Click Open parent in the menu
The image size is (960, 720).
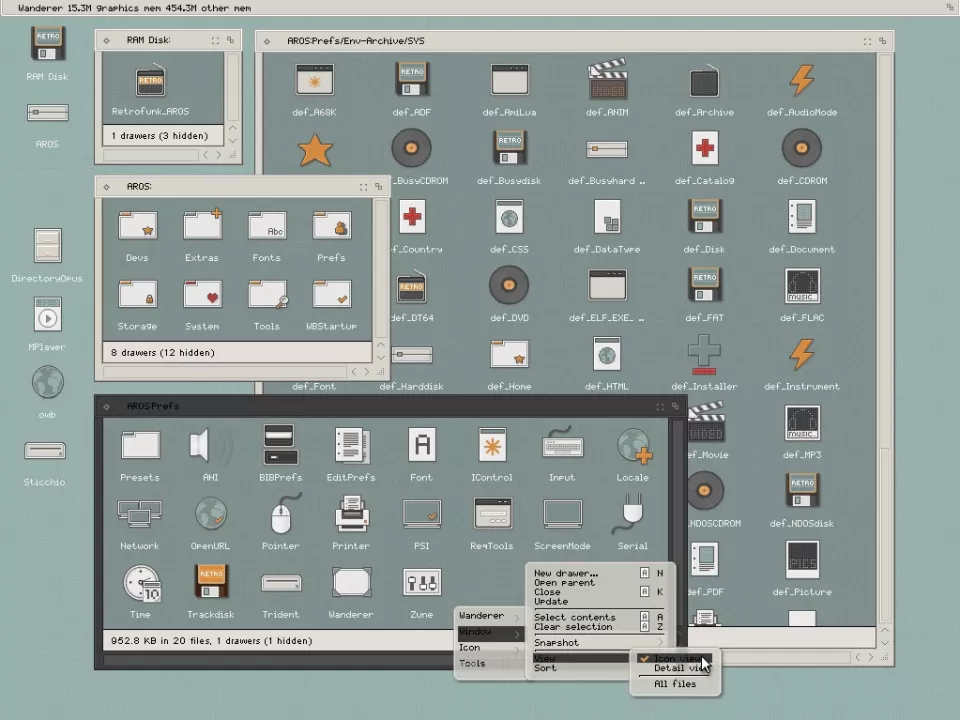tap(564, 582)
